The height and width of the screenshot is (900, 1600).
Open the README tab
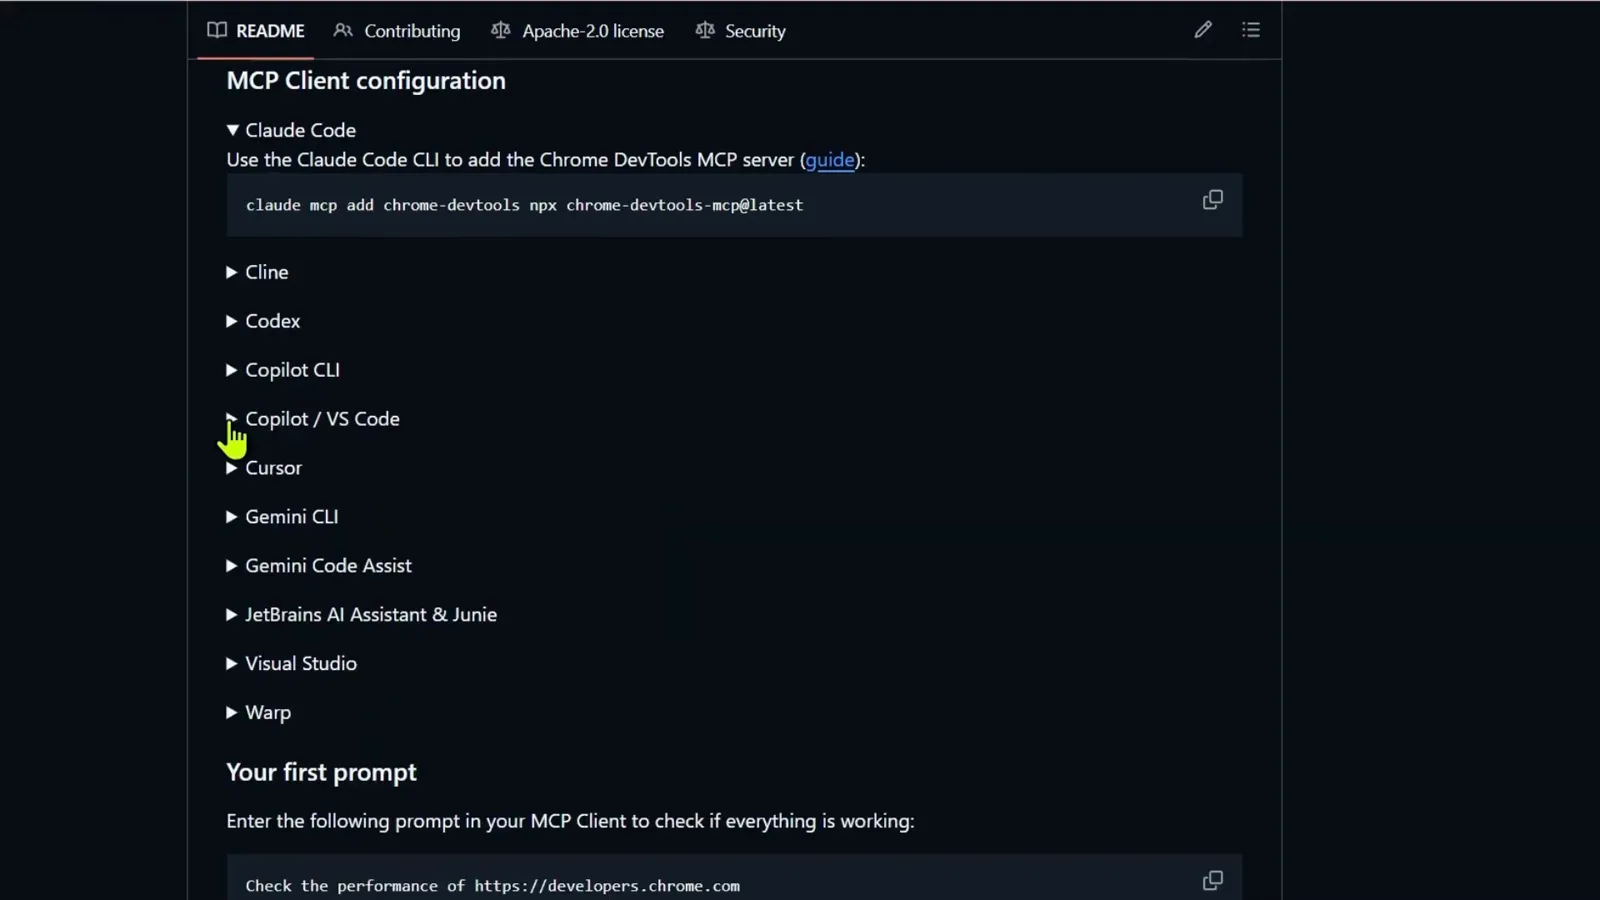pyautogui.click(x=256, y=31)
